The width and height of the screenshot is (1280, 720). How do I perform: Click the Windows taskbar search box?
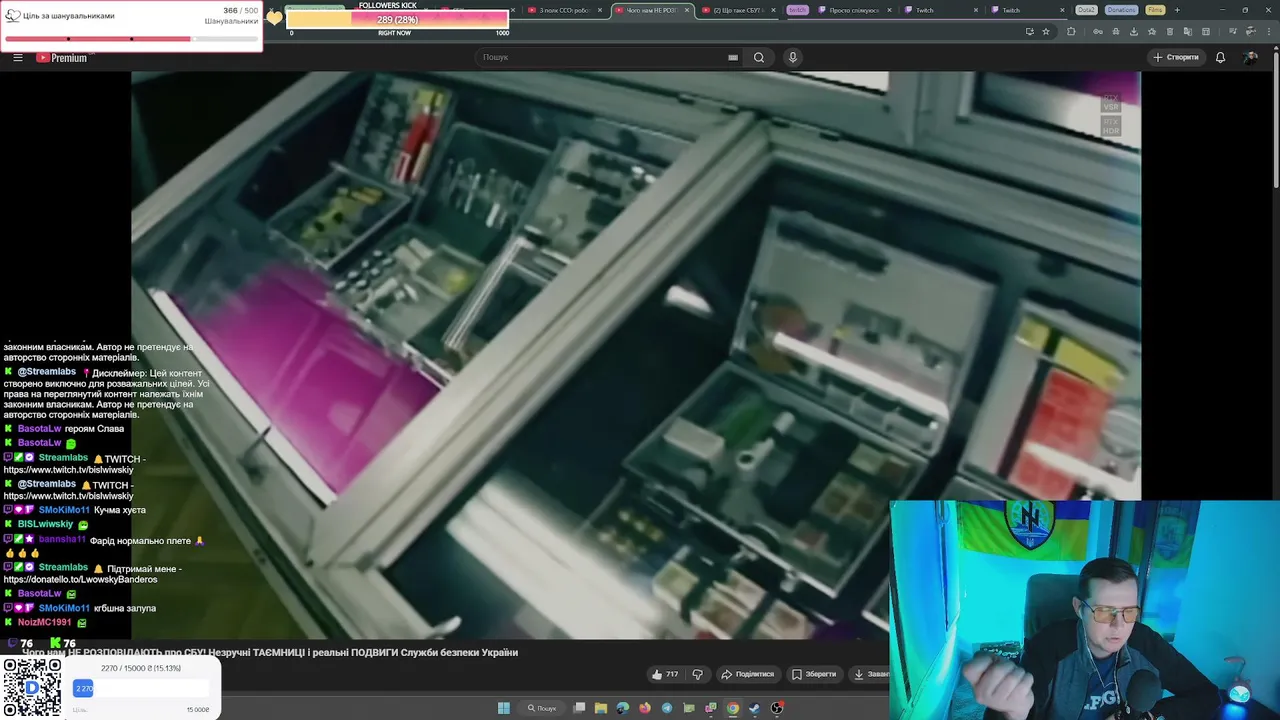coord(542,708)
